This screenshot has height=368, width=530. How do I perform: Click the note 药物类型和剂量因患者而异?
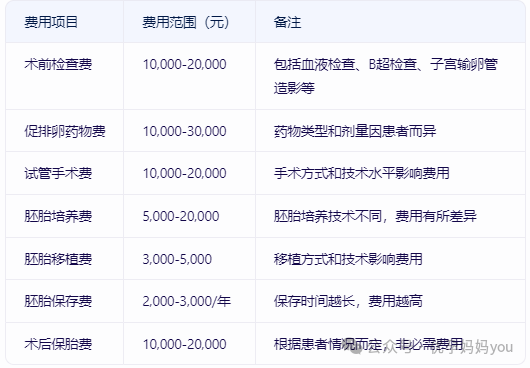(x=355, y=131)
